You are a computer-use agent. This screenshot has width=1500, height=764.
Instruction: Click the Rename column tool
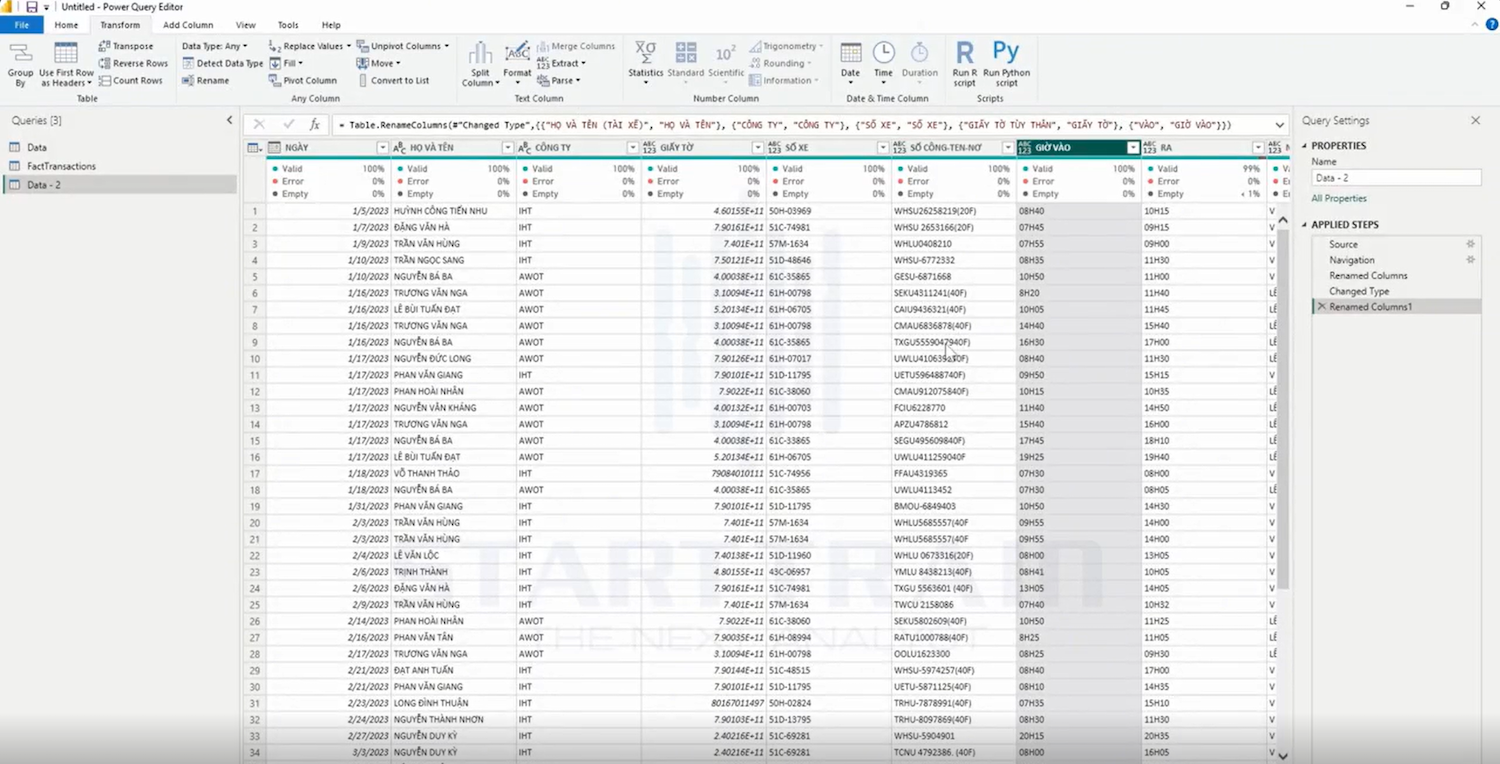tap(206, 80)
